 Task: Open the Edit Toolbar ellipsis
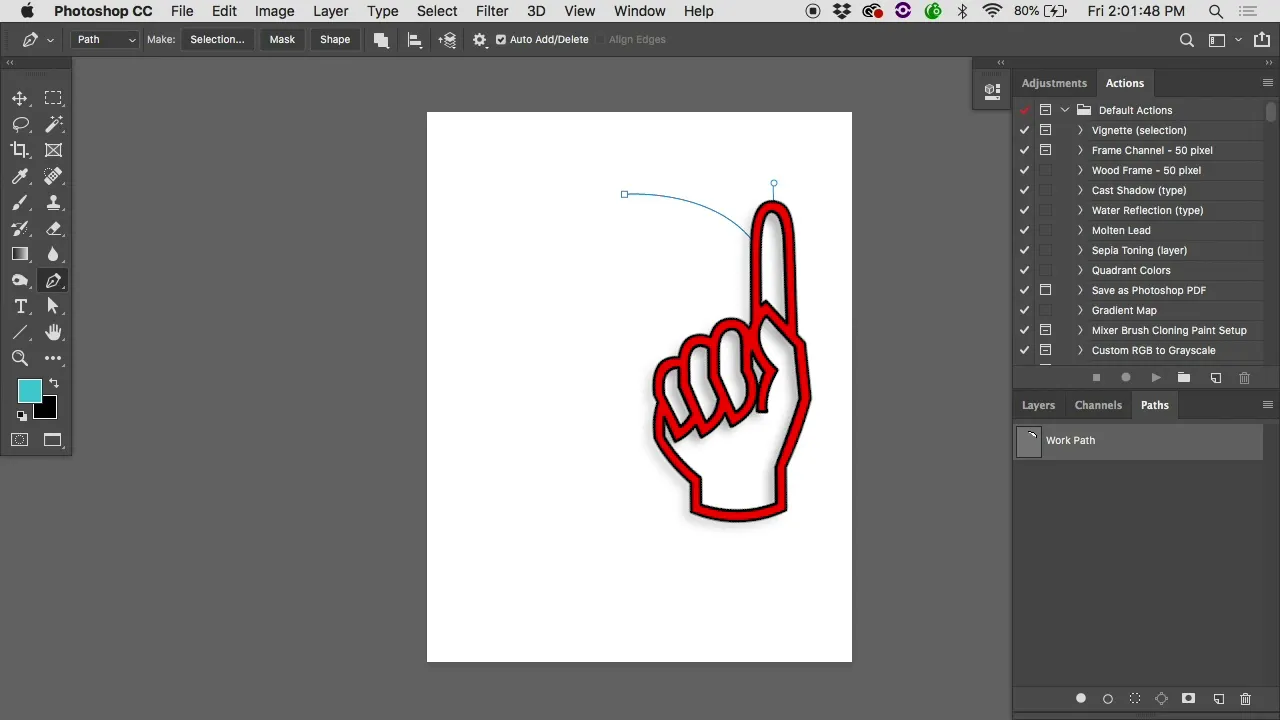53,358
